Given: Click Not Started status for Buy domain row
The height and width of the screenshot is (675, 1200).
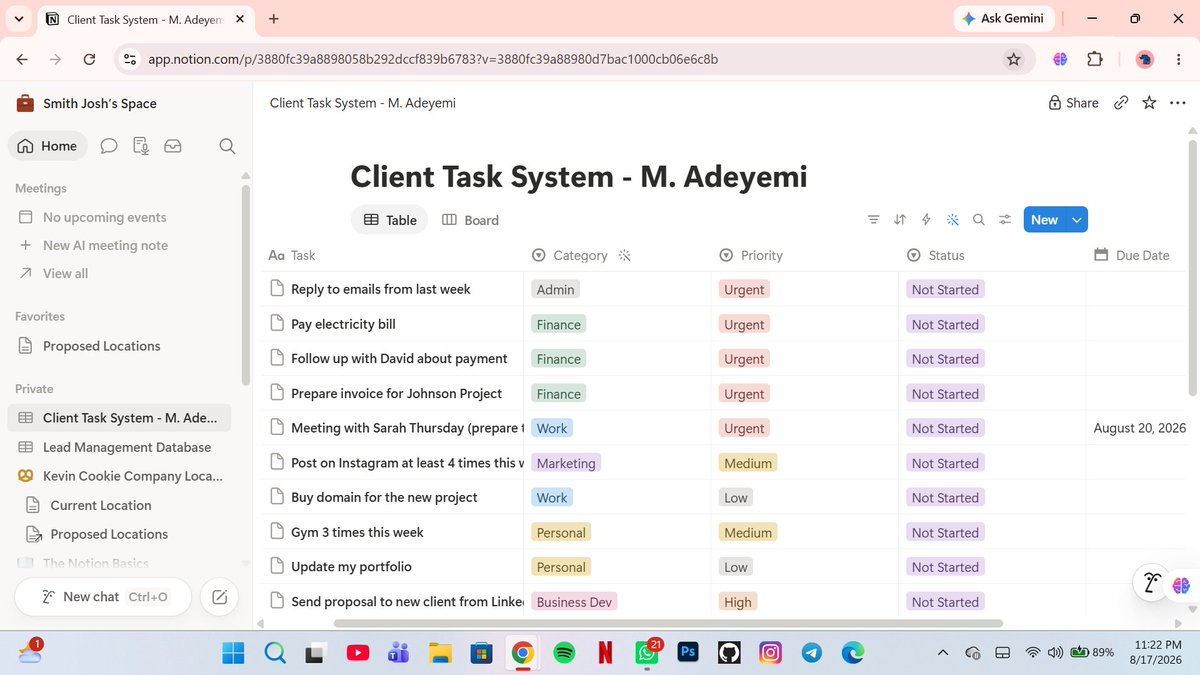Looking at the screenshot, I should [945, 498].
